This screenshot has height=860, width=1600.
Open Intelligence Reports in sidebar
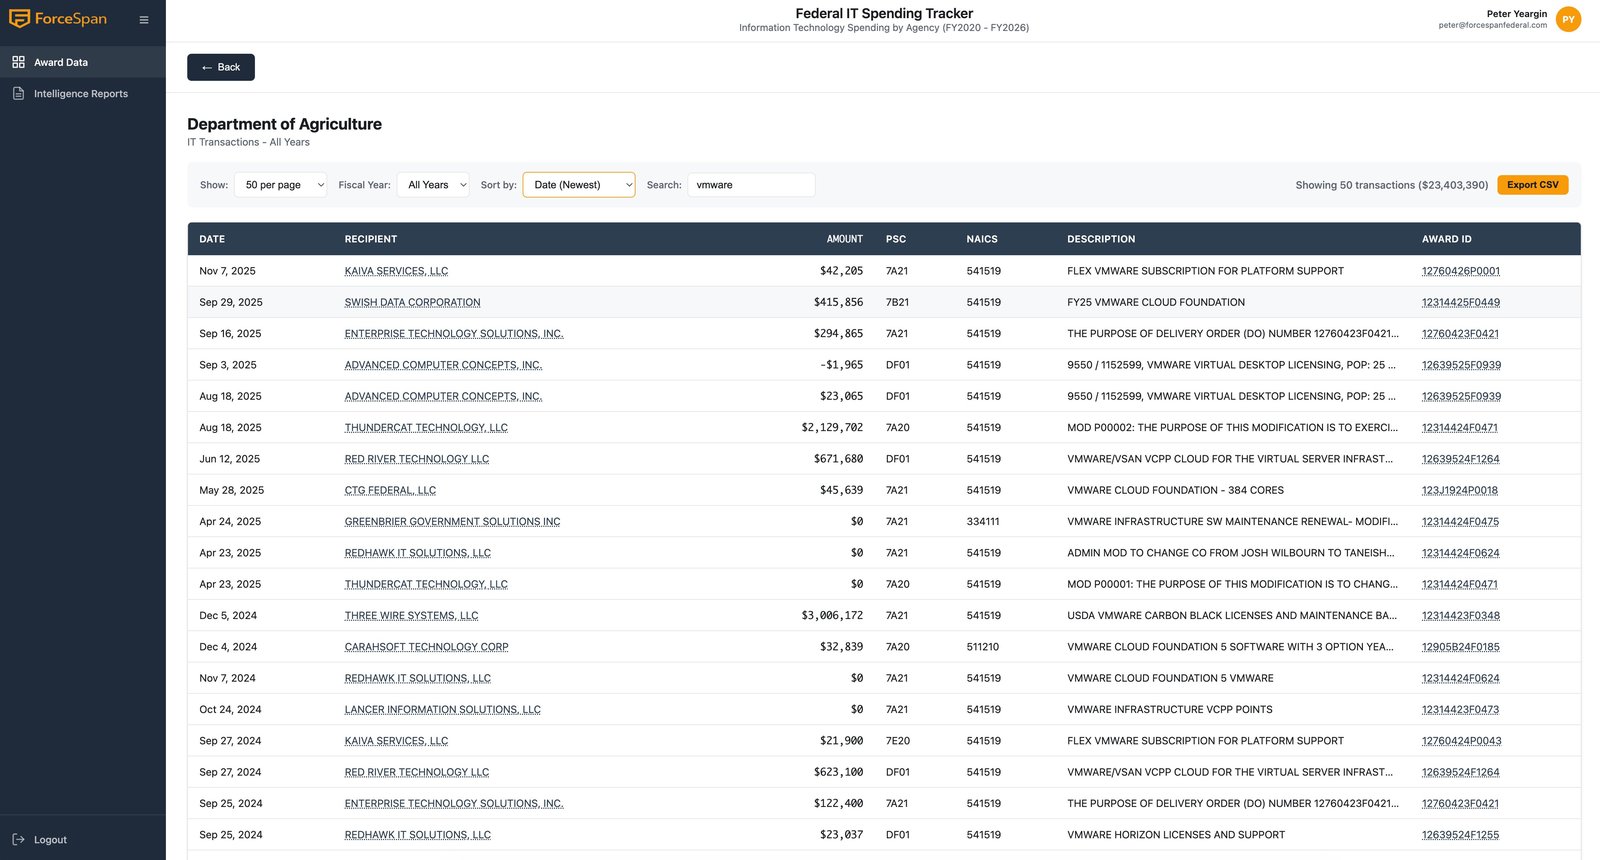(83, 93)
